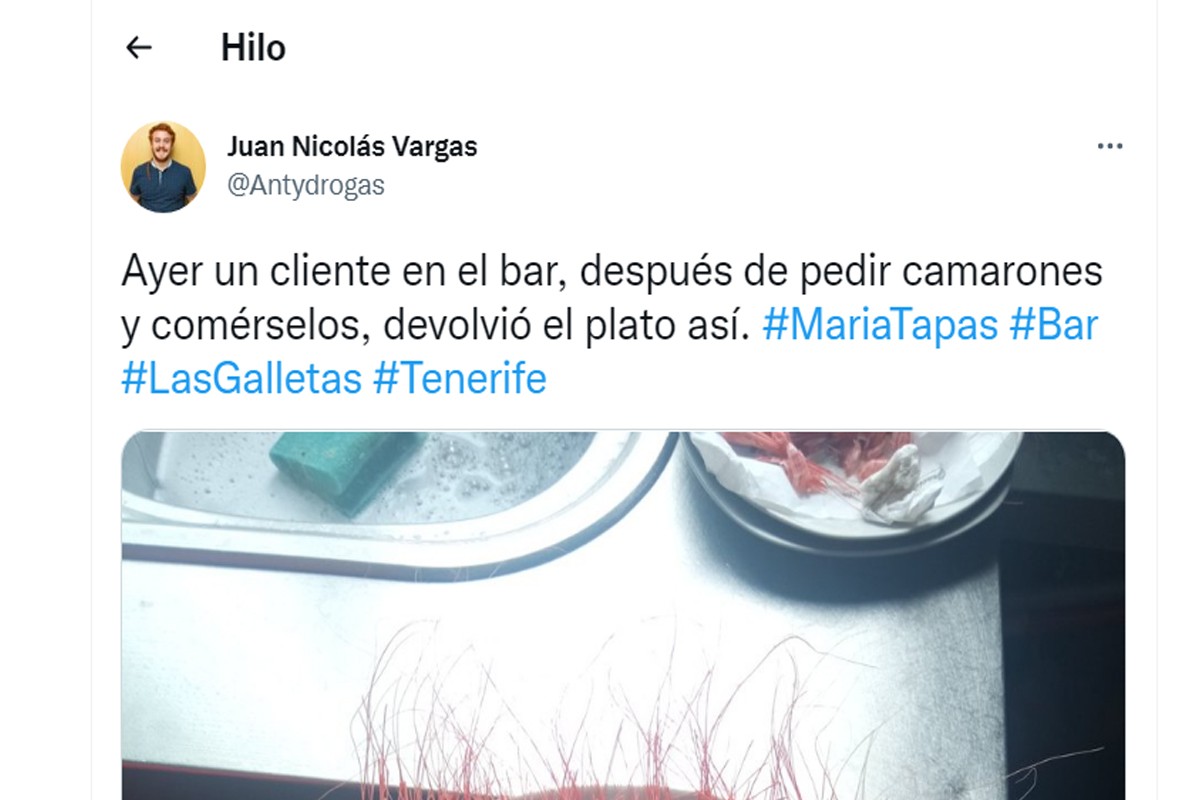
Task: Click the display name Juan Nicolás Vargas
Action: click(x=352, y=147)
